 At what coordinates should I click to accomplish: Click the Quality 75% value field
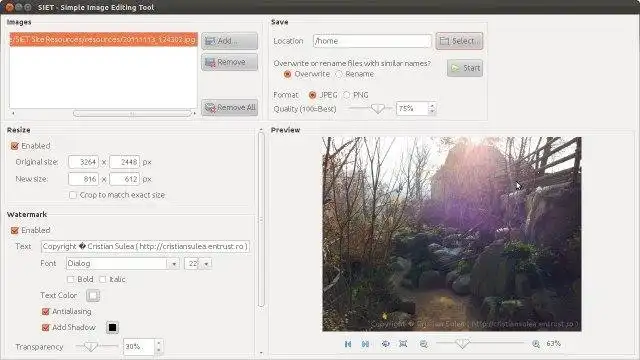tap(412, 109)
